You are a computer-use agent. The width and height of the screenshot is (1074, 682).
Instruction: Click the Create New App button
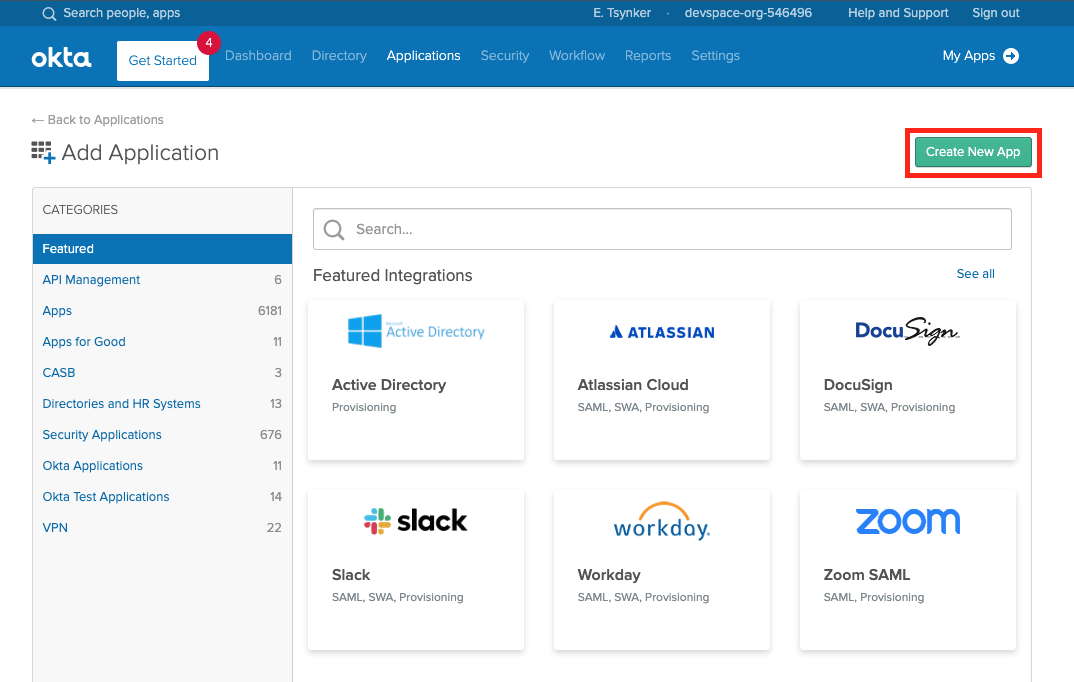pyautogui.click(x=972, y=151)
